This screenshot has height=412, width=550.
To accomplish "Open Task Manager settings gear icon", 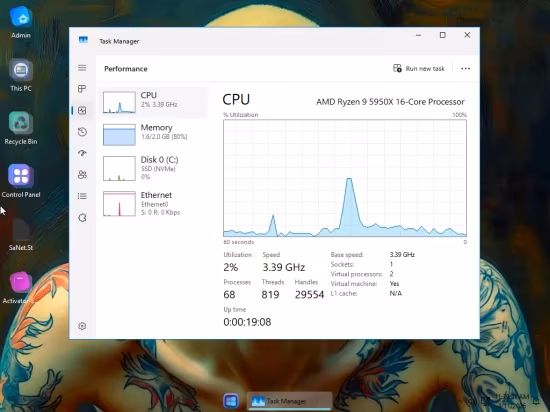I will click(x=82, y=326).
